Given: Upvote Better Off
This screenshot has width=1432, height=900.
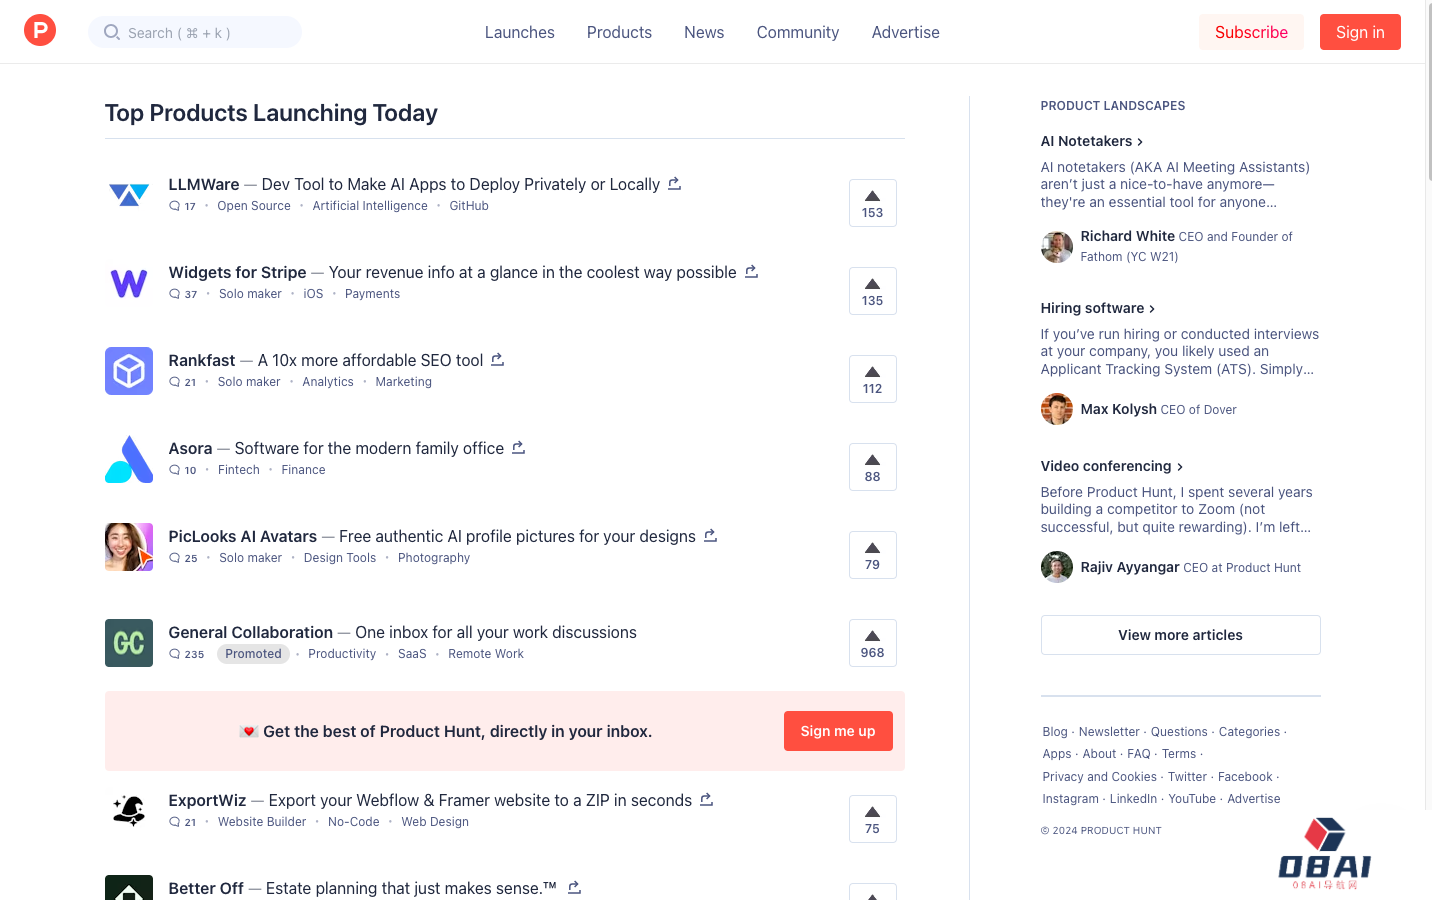Looking at the screenshot, I should point(872,893).
